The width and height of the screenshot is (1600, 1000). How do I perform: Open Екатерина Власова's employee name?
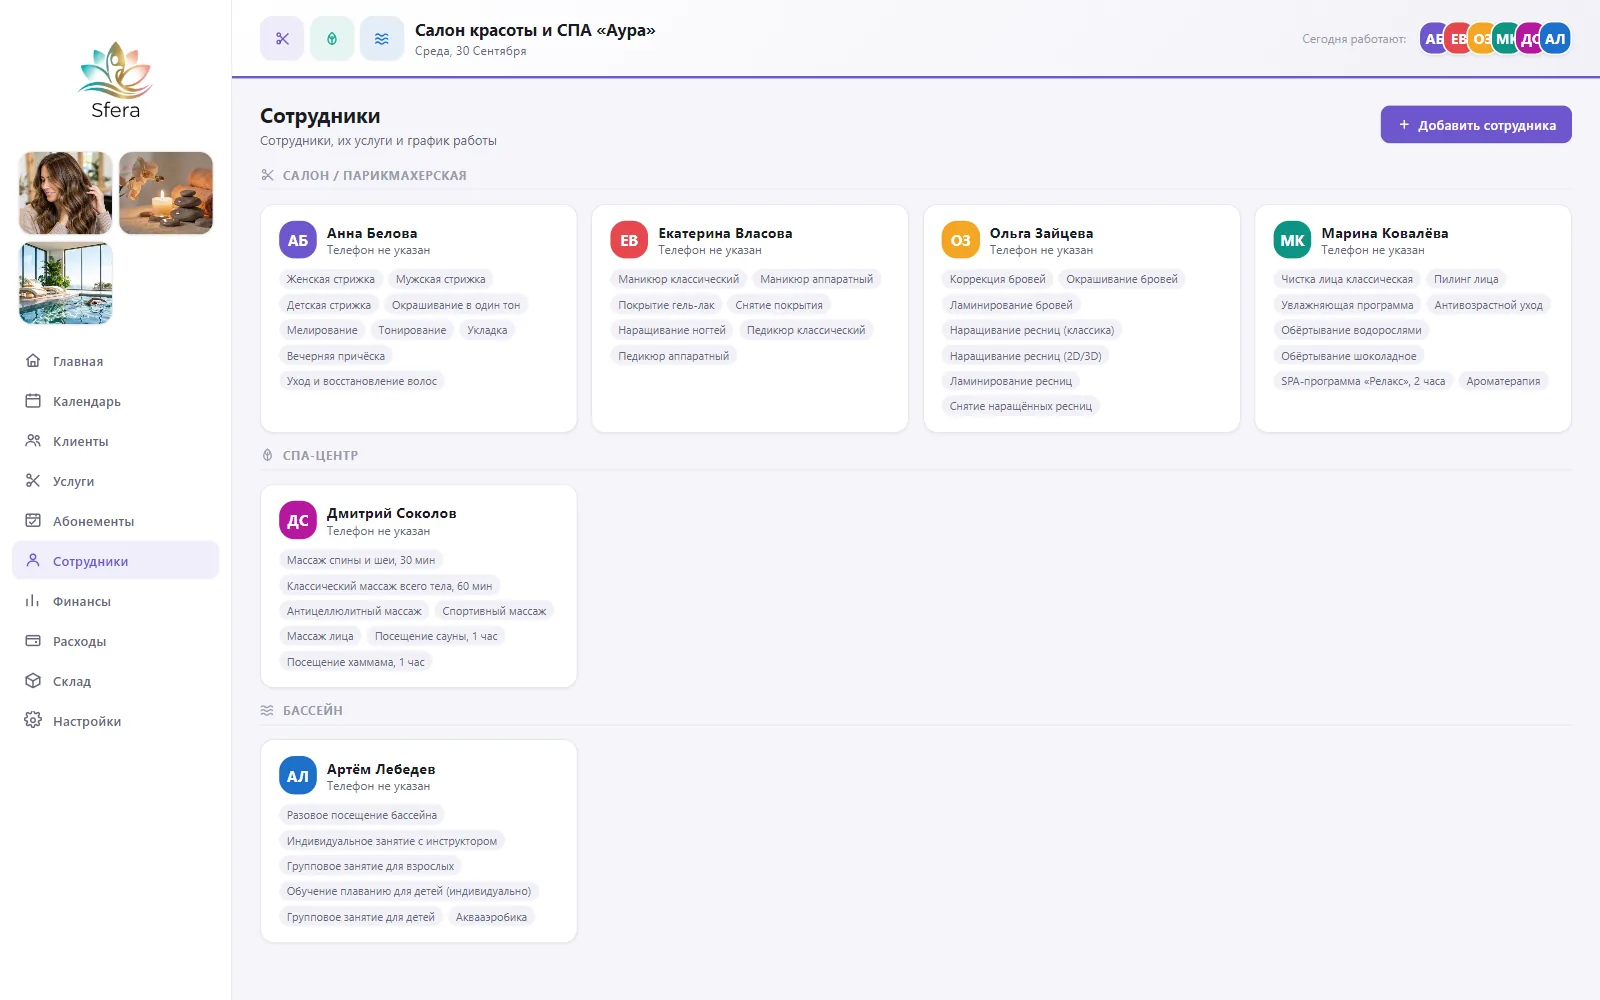pyautogui.click(x=725, y=233)
